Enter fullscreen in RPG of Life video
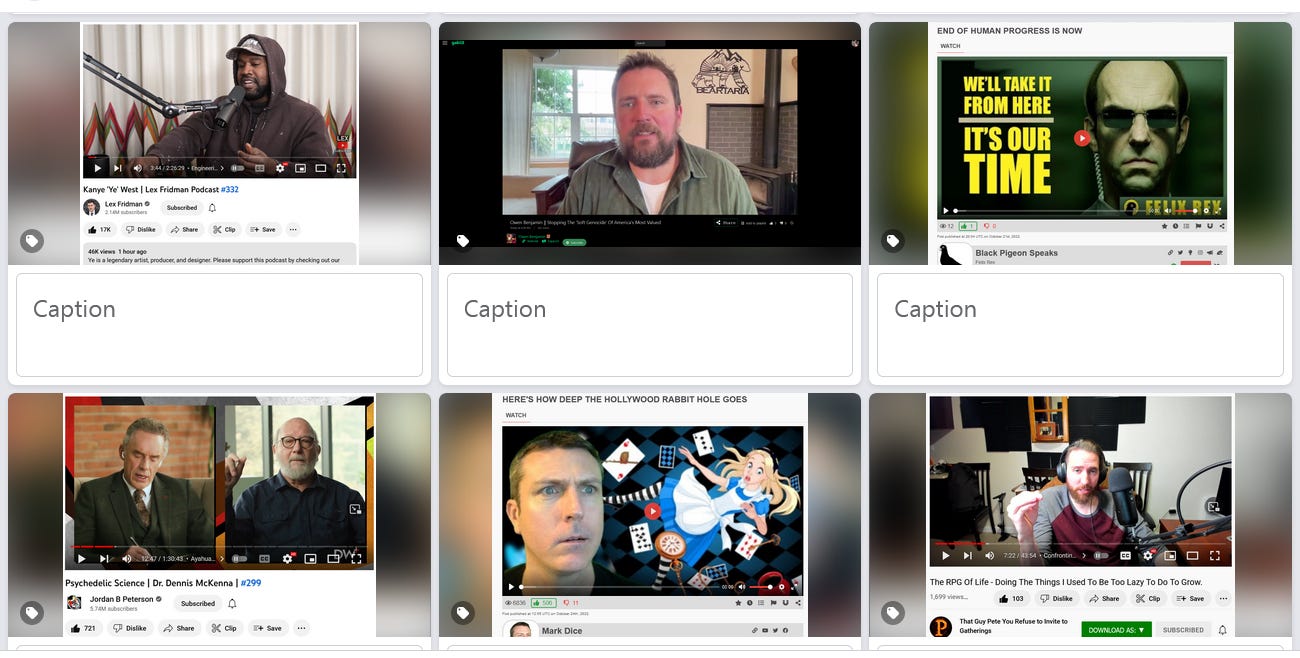This screenshot has width=1300, height=658. 1215,555
